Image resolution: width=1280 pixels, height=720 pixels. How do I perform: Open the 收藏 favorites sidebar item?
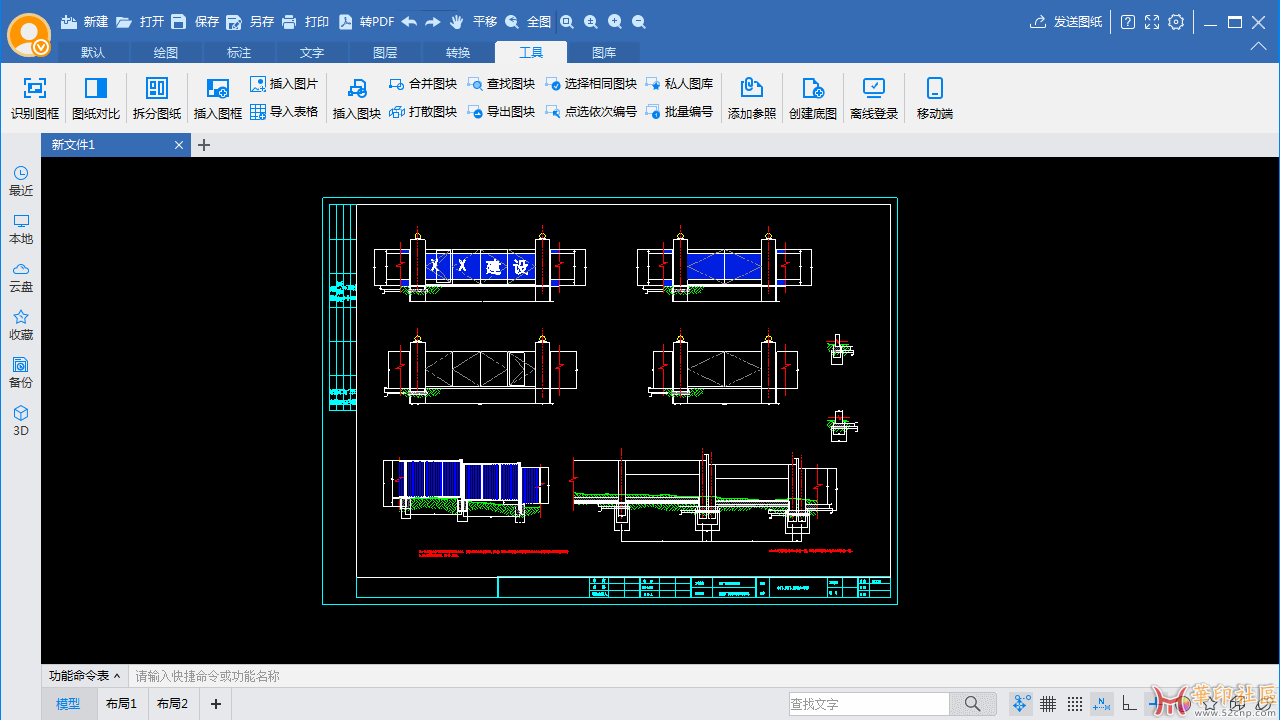(21, 325)
